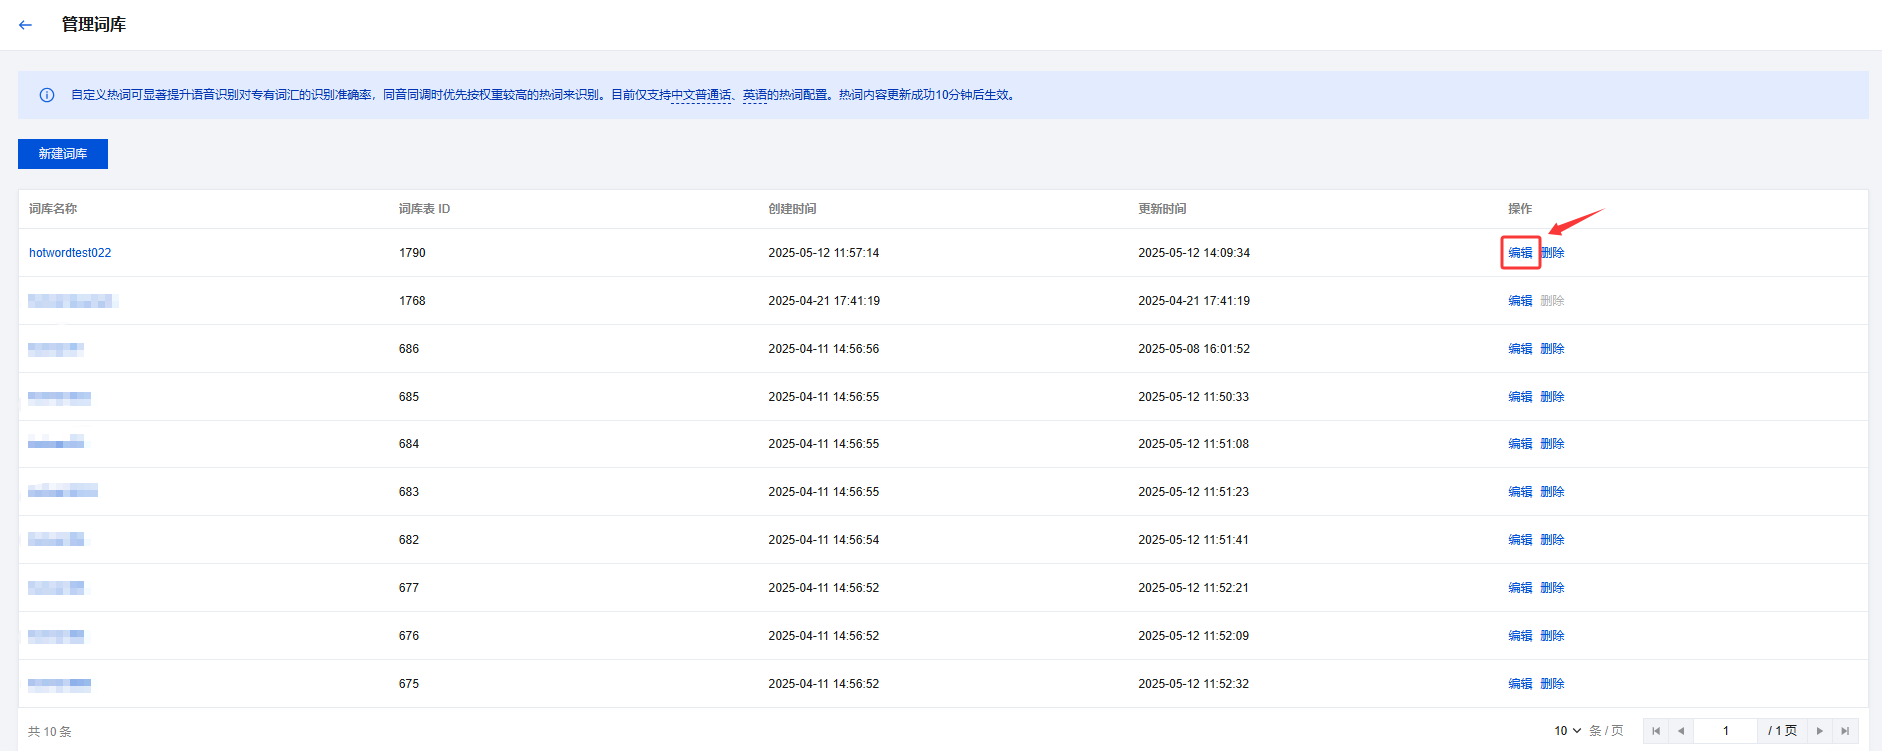Click 编辑 for lexicon ID 675
Viewport: 1882px width, 751px height.
[x=1520, y=684]
